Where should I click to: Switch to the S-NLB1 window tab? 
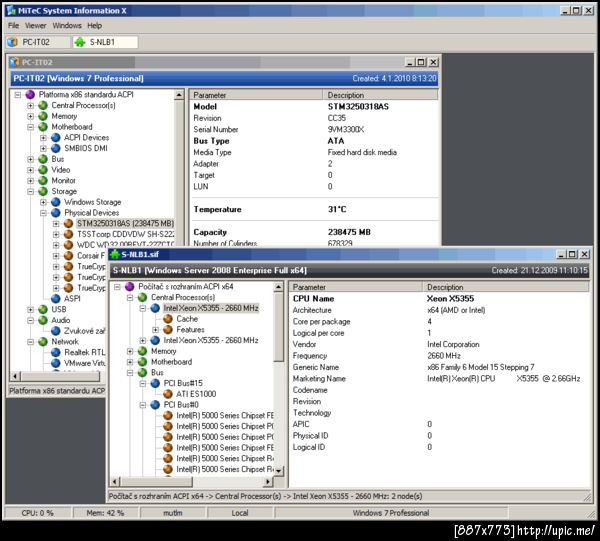tap(105, 42)
